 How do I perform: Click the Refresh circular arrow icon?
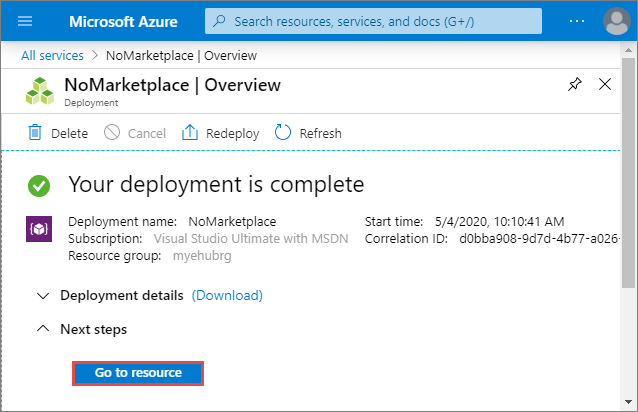tap(283, 133)
